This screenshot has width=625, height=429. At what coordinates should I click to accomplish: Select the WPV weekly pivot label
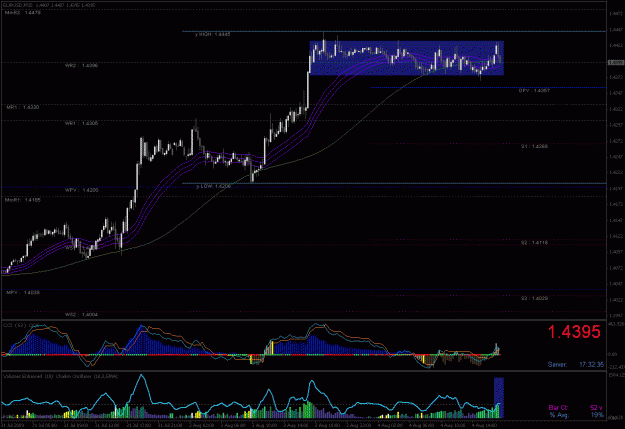tap(81, 190)
